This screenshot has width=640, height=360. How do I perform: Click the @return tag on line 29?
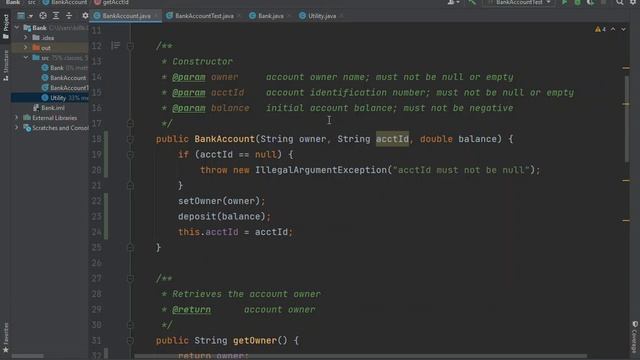pyautogui.click(x=191, y=310)
